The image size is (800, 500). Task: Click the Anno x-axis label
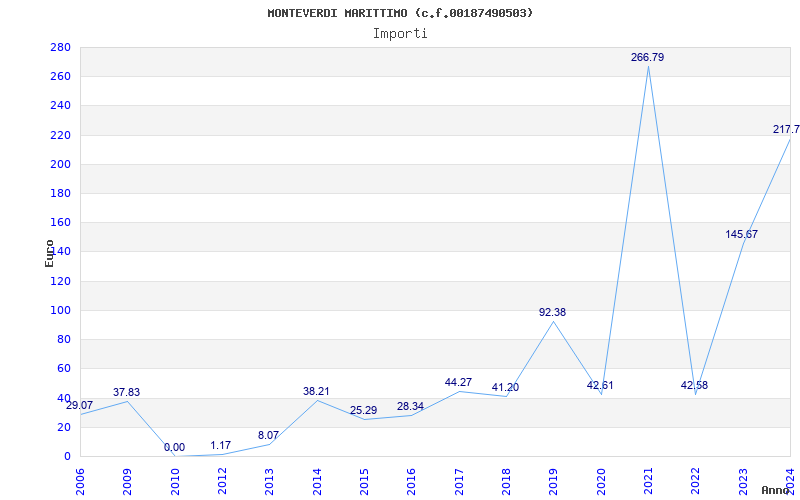[x=775, y=490]
